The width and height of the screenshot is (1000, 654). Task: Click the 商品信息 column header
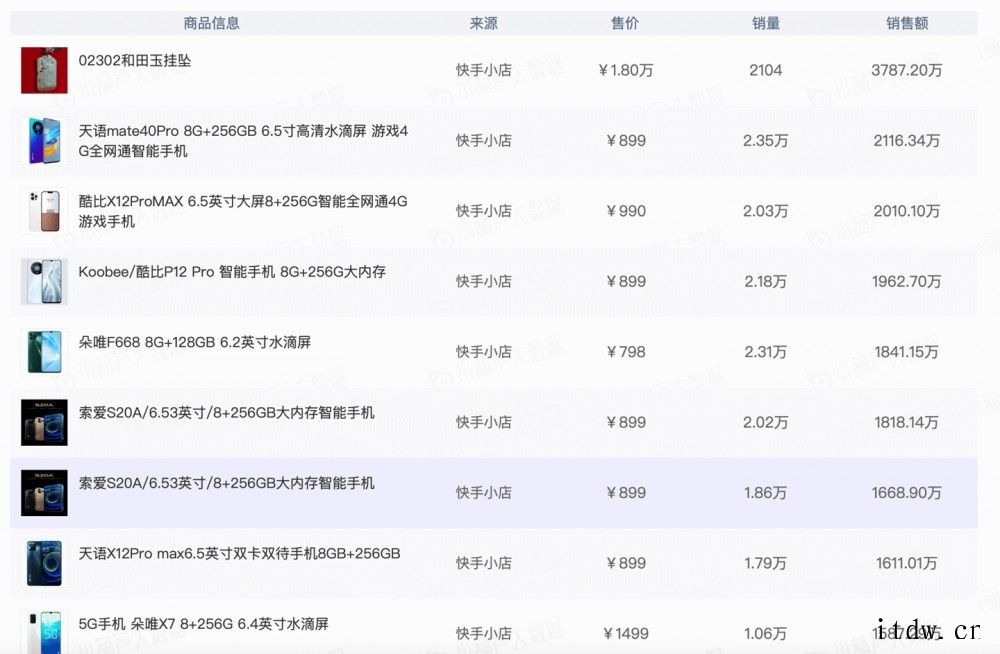211,24
